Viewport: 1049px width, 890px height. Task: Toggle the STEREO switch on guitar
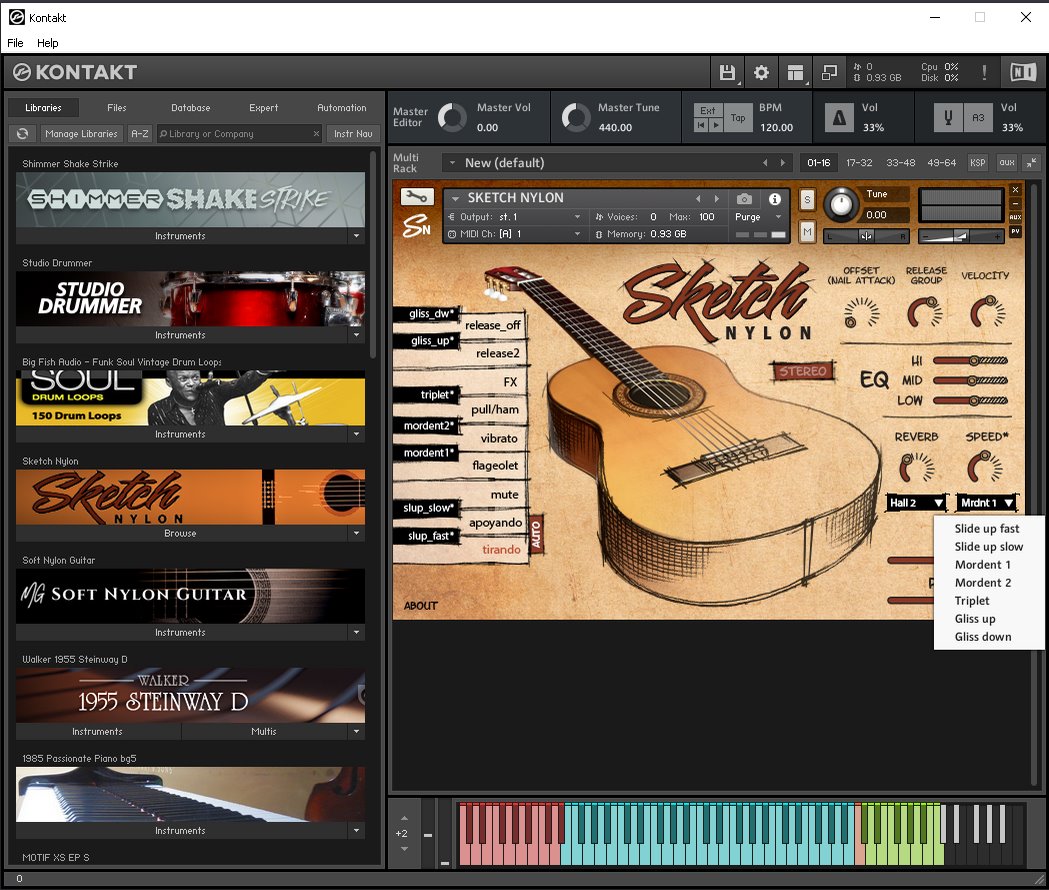(803, 372)
